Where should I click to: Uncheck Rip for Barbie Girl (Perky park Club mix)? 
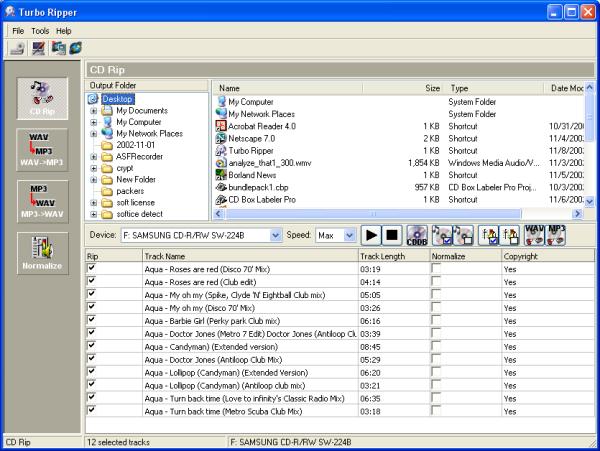(x=91, y=320)
